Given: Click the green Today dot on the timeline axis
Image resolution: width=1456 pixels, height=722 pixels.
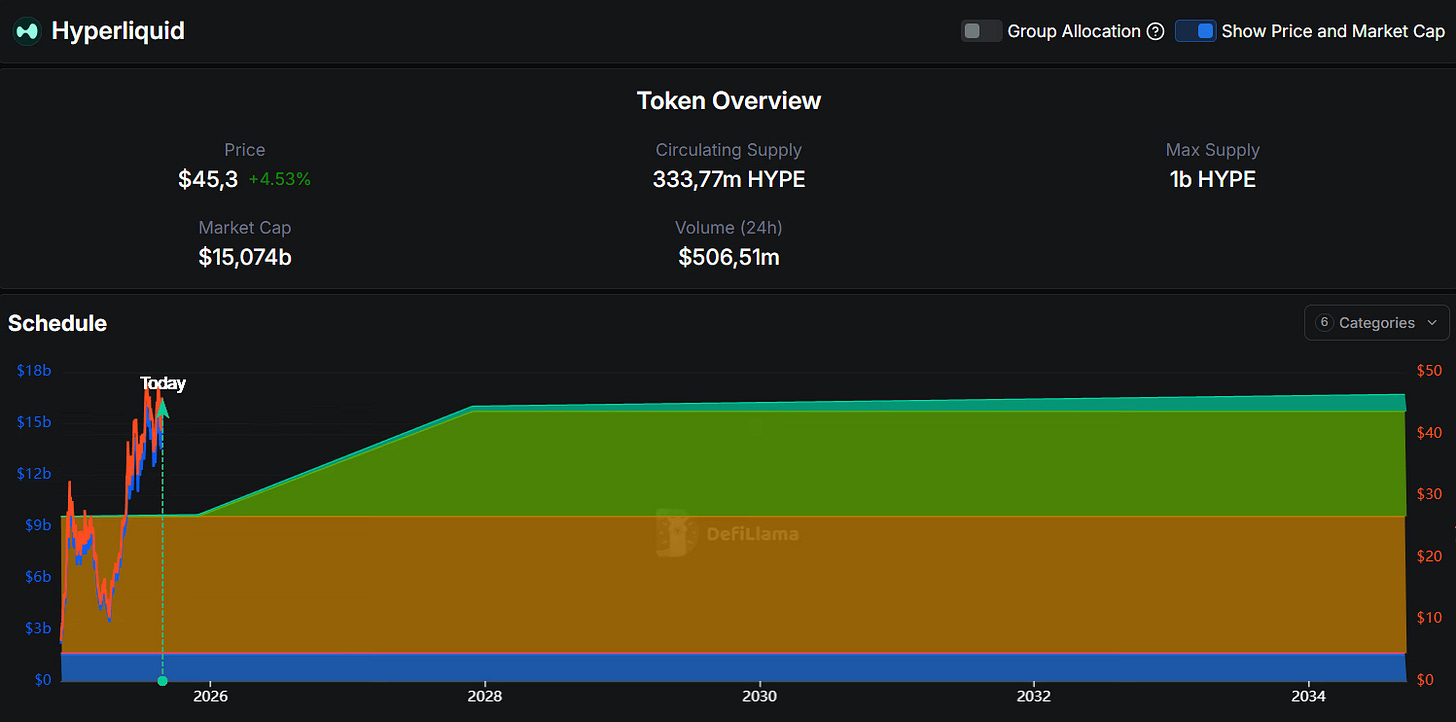Looking at the screenshot, I should (x=163, y=681).
